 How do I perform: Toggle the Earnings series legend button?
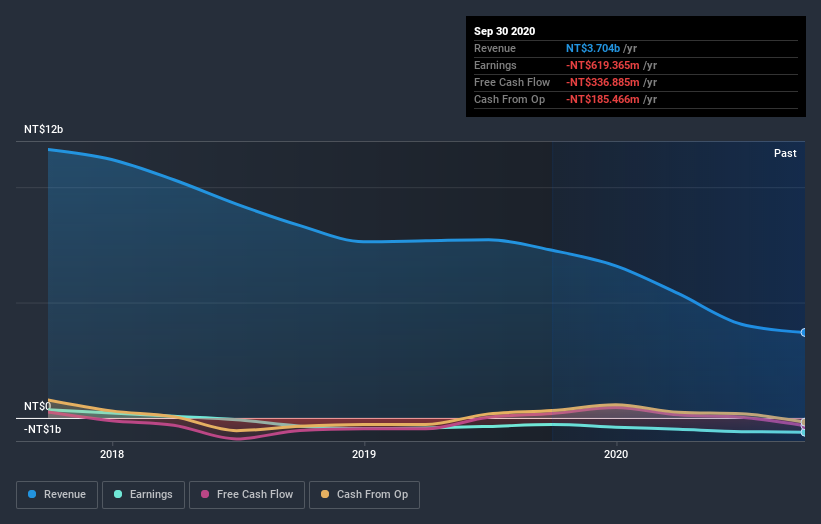[143, 495]
